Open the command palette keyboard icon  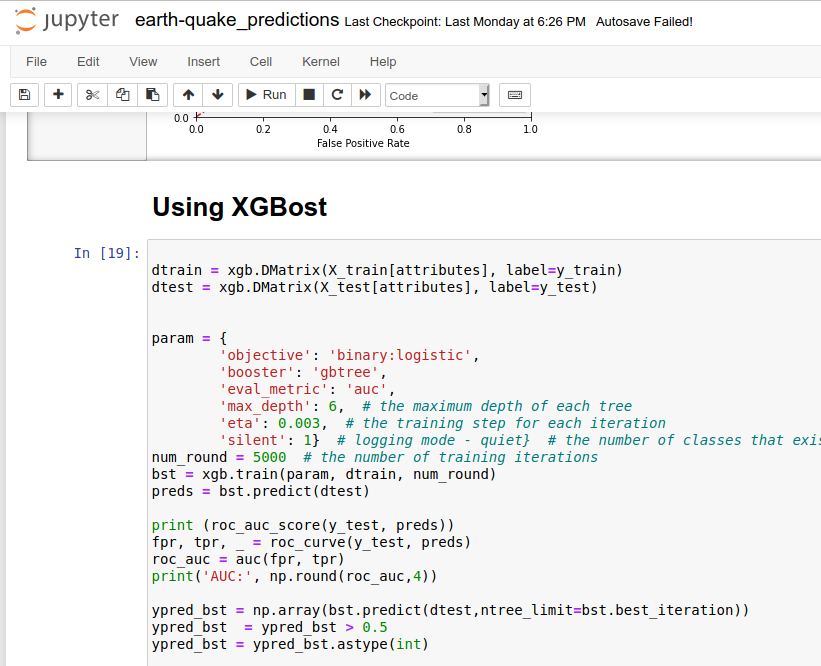click(515, 95)
